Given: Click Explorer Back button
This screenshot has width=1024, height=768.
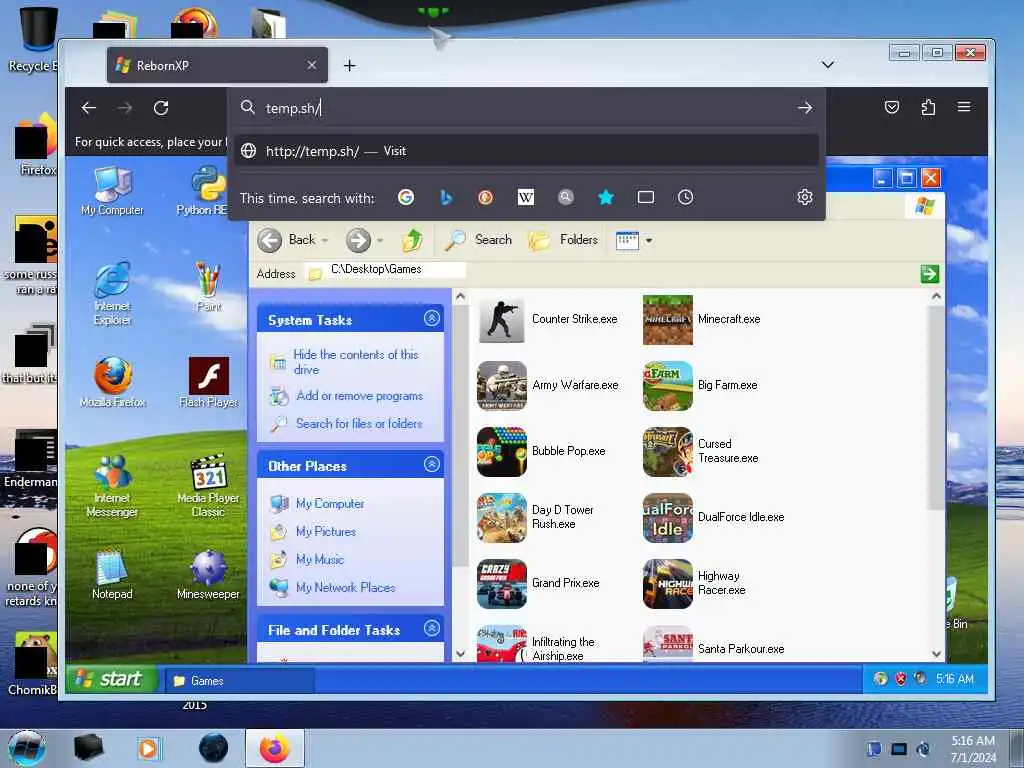Looking at the screenshot, I should (286, 240).
